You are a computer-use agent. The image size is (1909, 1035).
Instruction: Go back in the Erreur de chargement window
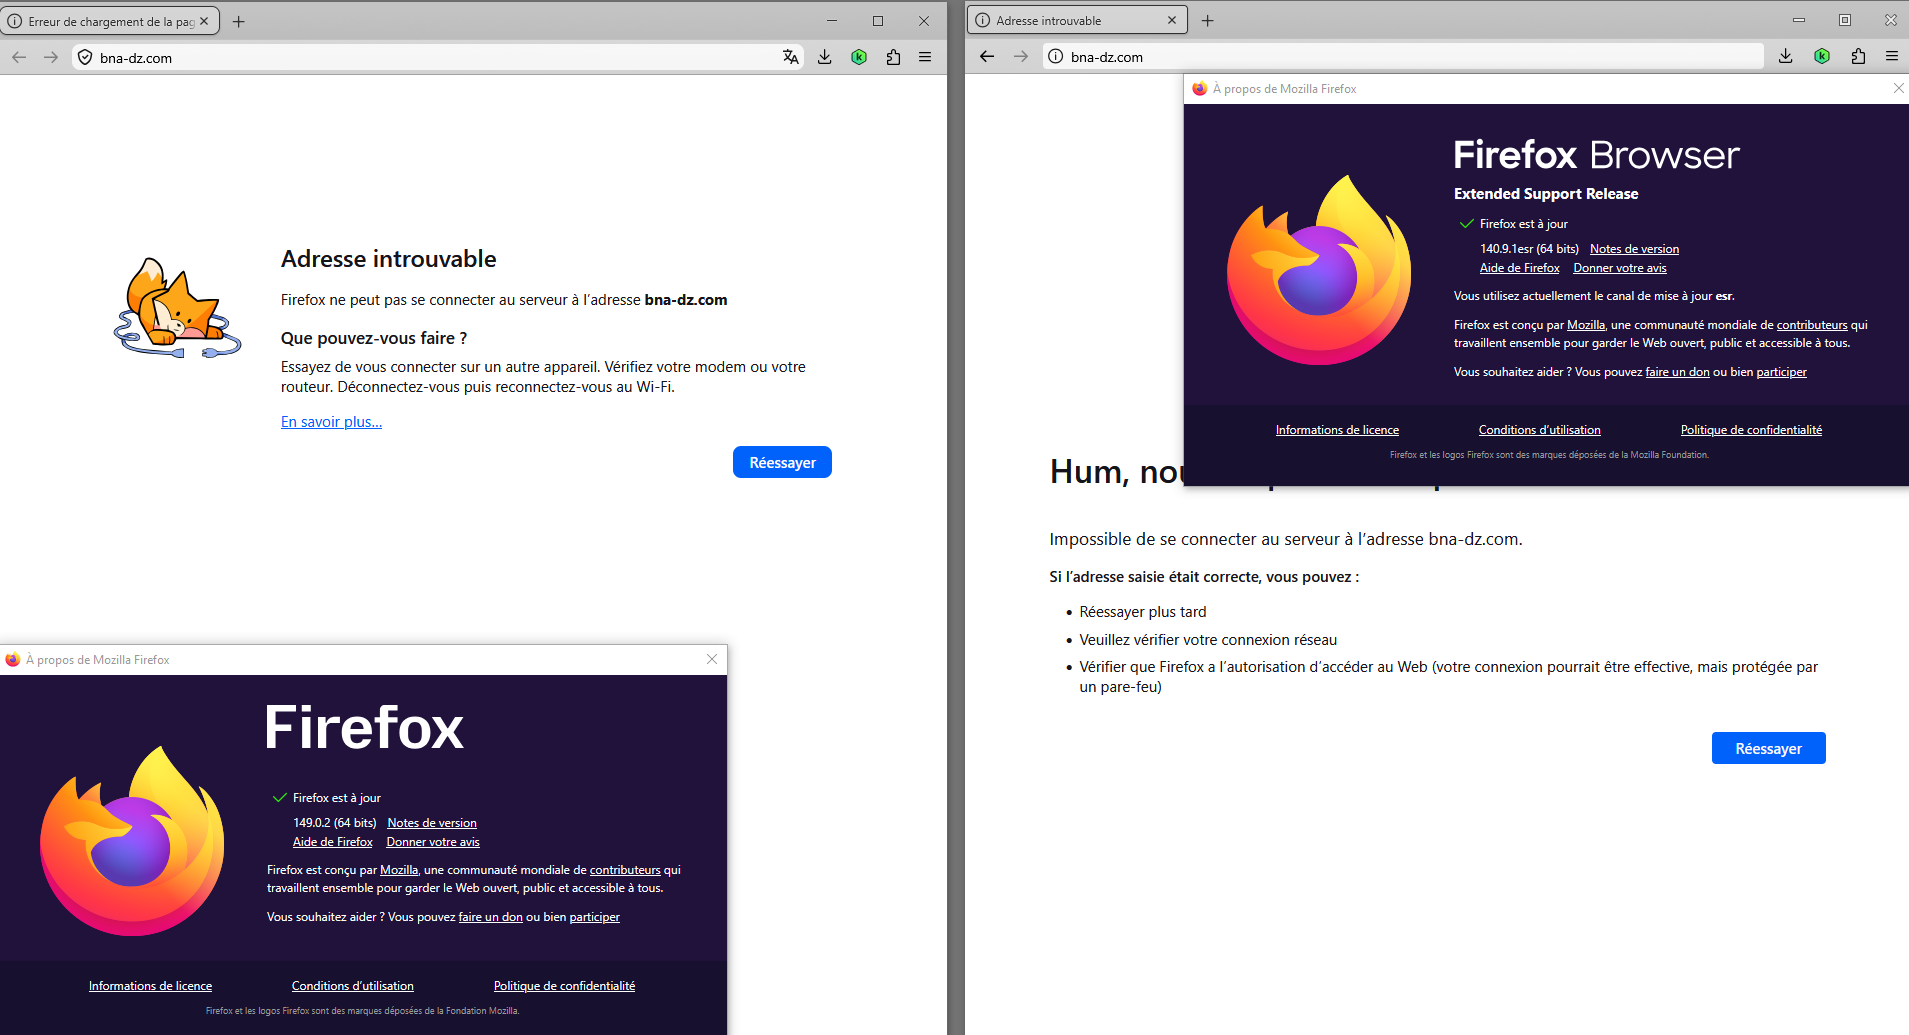[19, 58]
